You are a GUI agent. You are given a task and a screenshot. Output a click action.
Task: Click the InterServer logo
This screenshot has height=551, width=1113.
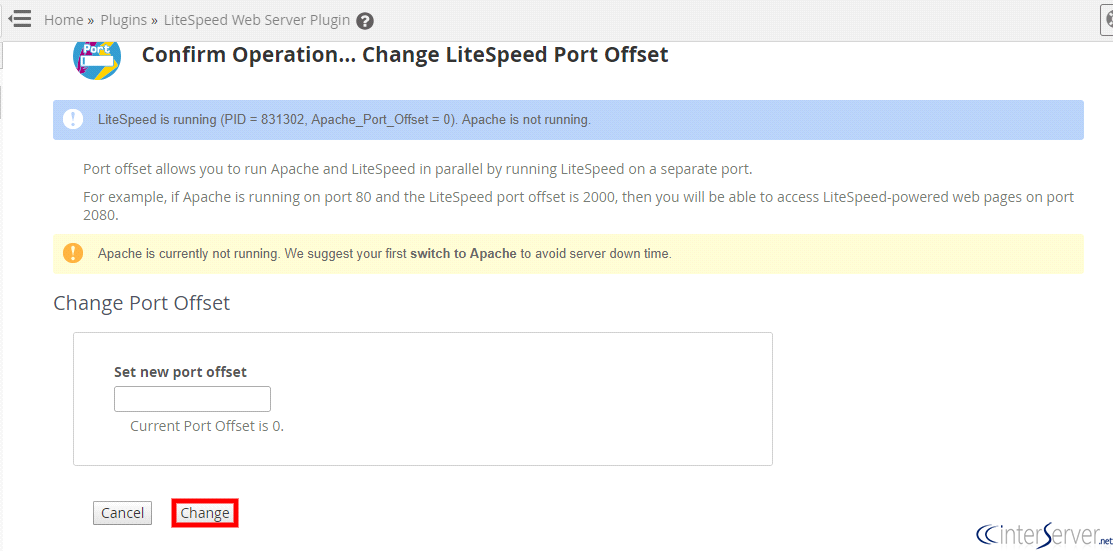(1045, 533)
